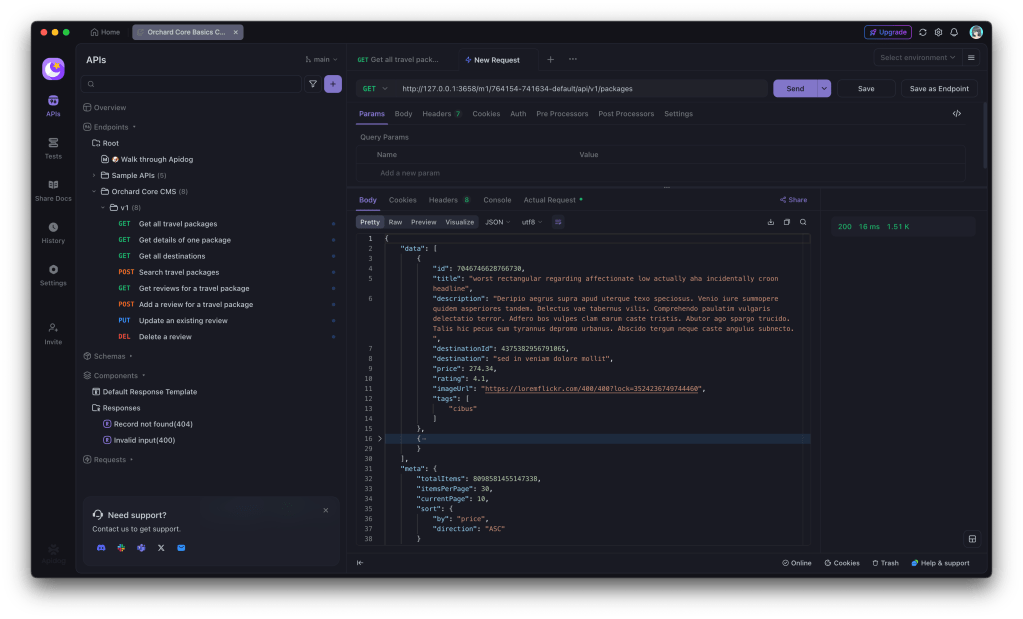Open the Share Docs sidebar icon
The image size is (1023, 619).
coord(53,189)
